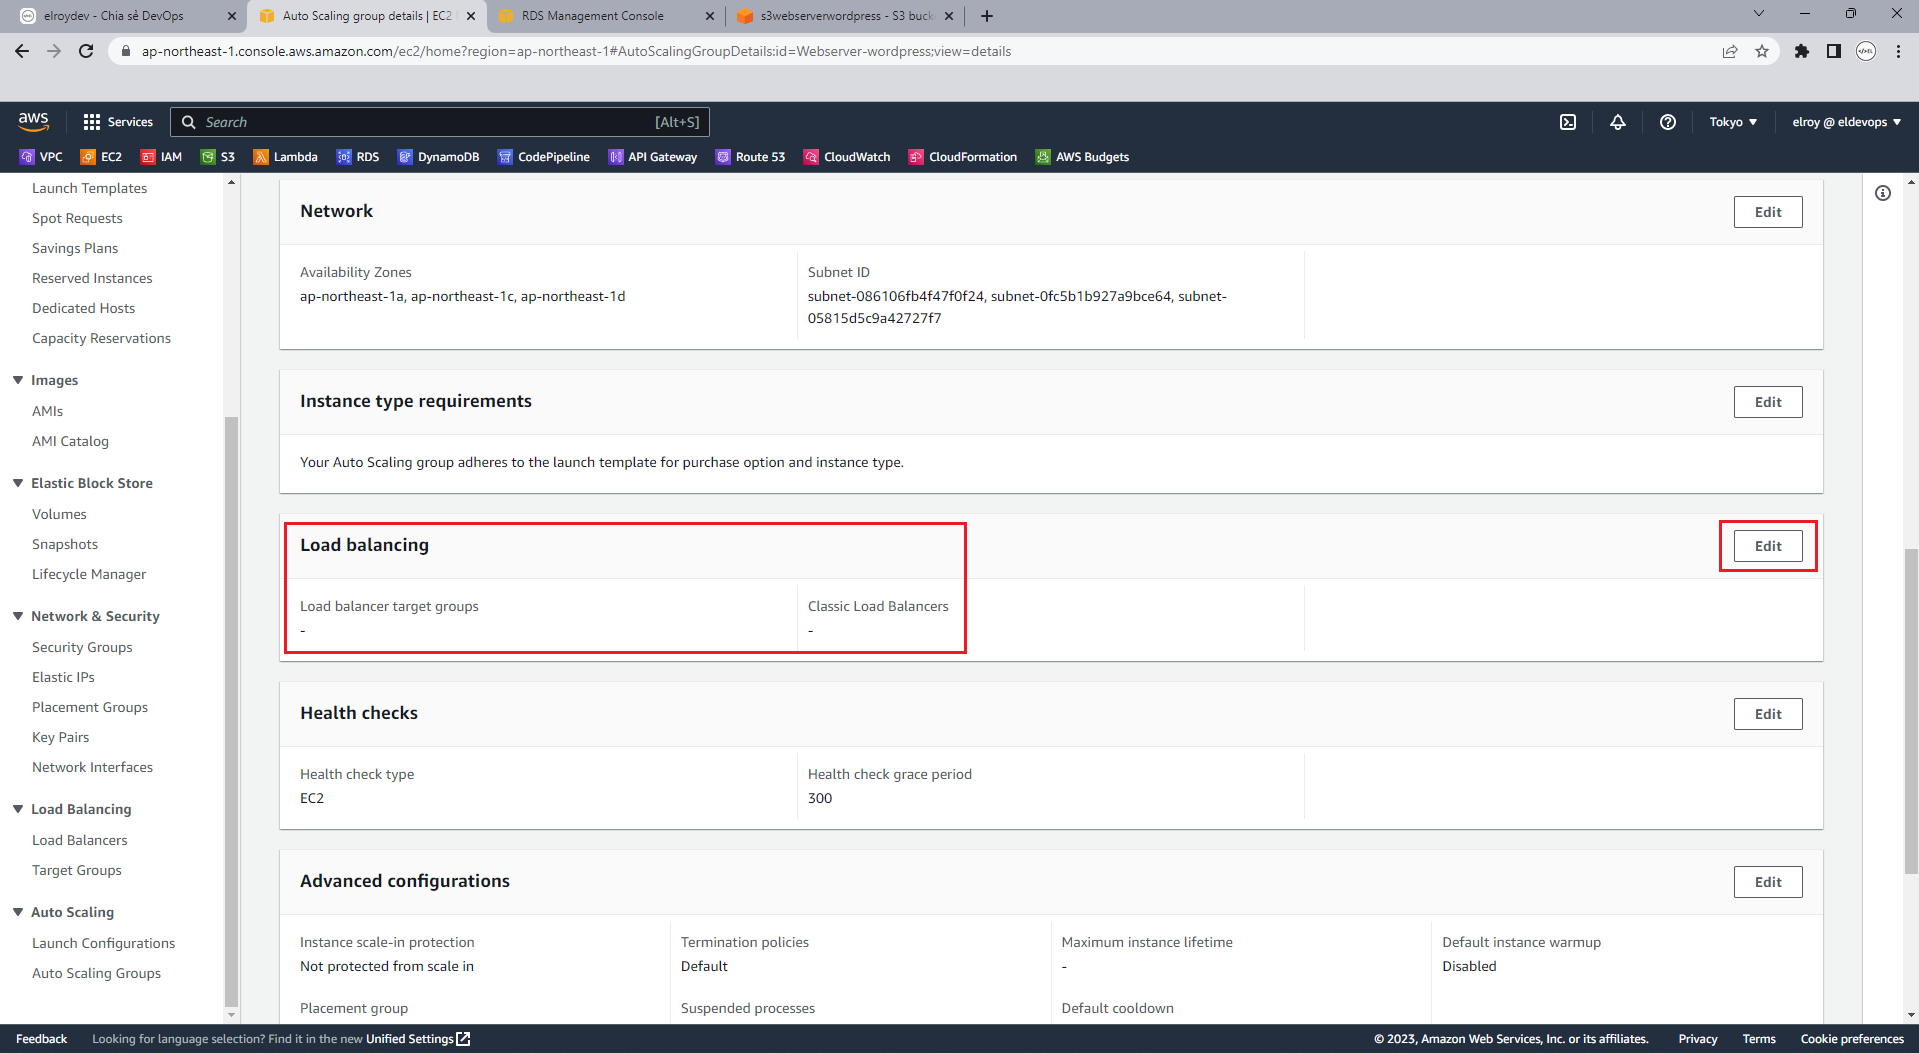1919x1054 pixels.
Task: Open CloudShell terminal icon
Action: coord(1568,122)
